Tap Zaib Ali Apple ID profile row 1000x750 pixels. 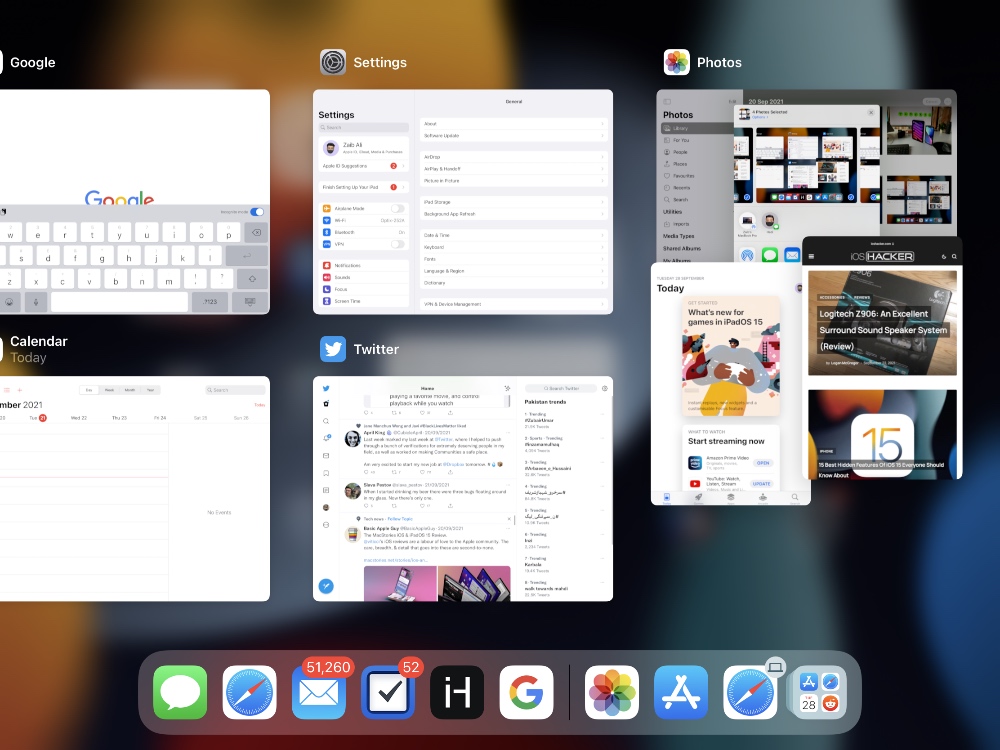click(x=364, y=148)
